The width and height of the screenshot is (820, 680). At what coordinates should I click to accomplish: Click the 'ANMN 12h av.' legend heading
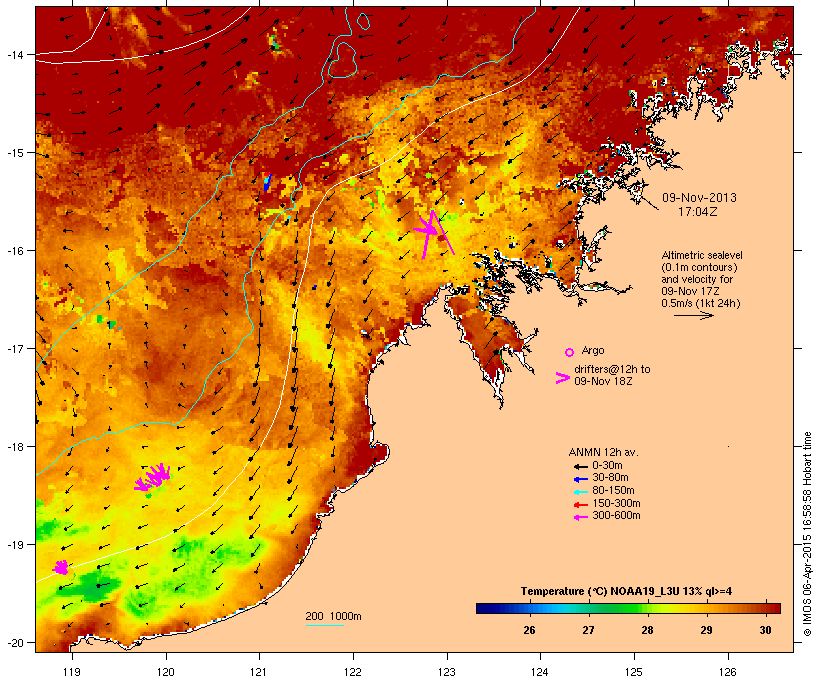pos(603,452)
